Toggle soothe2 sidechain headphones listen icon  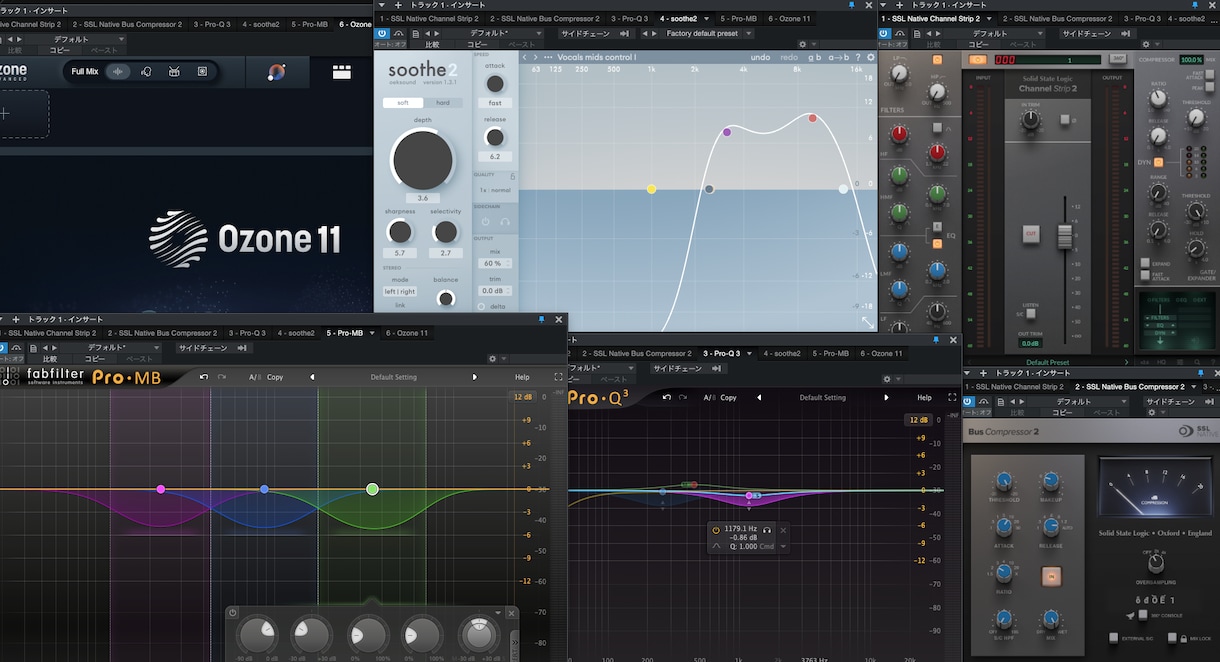[x=504, y=222]
